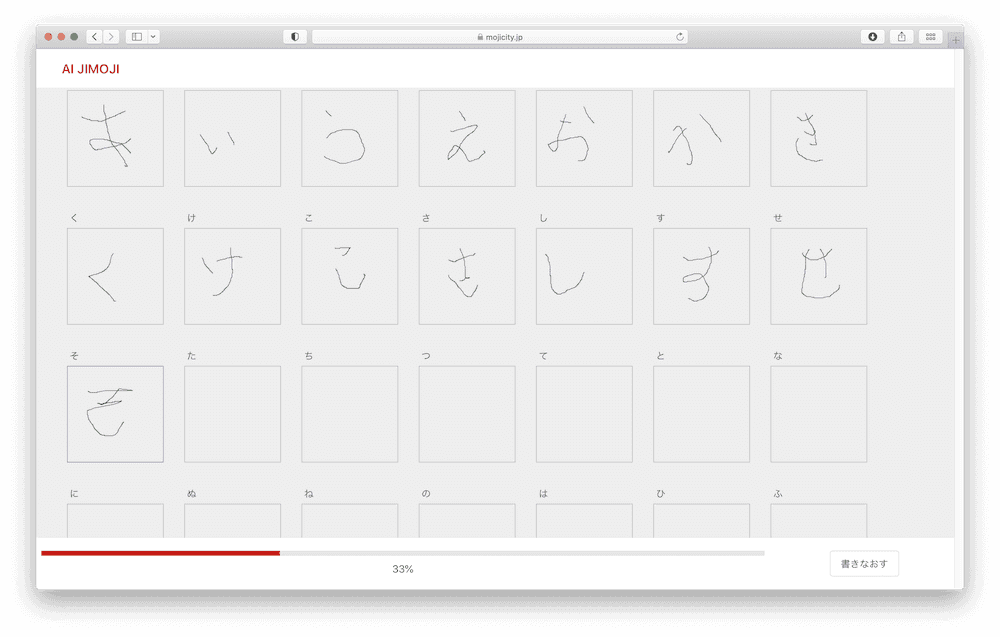Image resolution: width=1000 pixels, height=637 pixels.
Task: Select the drawing box labeled さ
Action: (467, 277)
